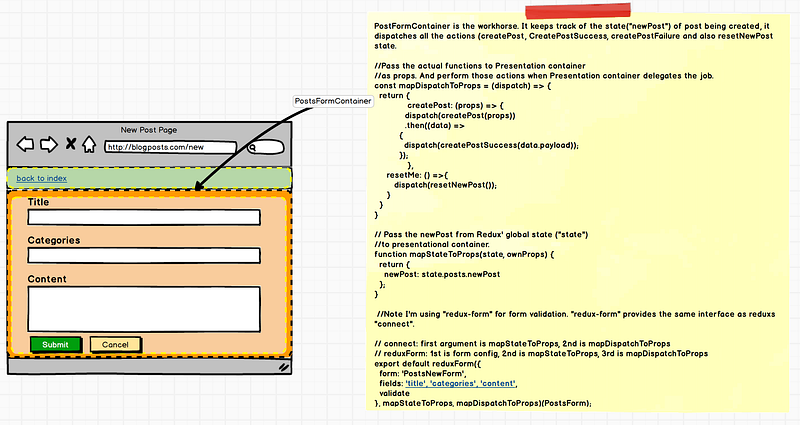Click the blogposts.com/new address bar
This screenshot has height=425, width=800.
170,147
